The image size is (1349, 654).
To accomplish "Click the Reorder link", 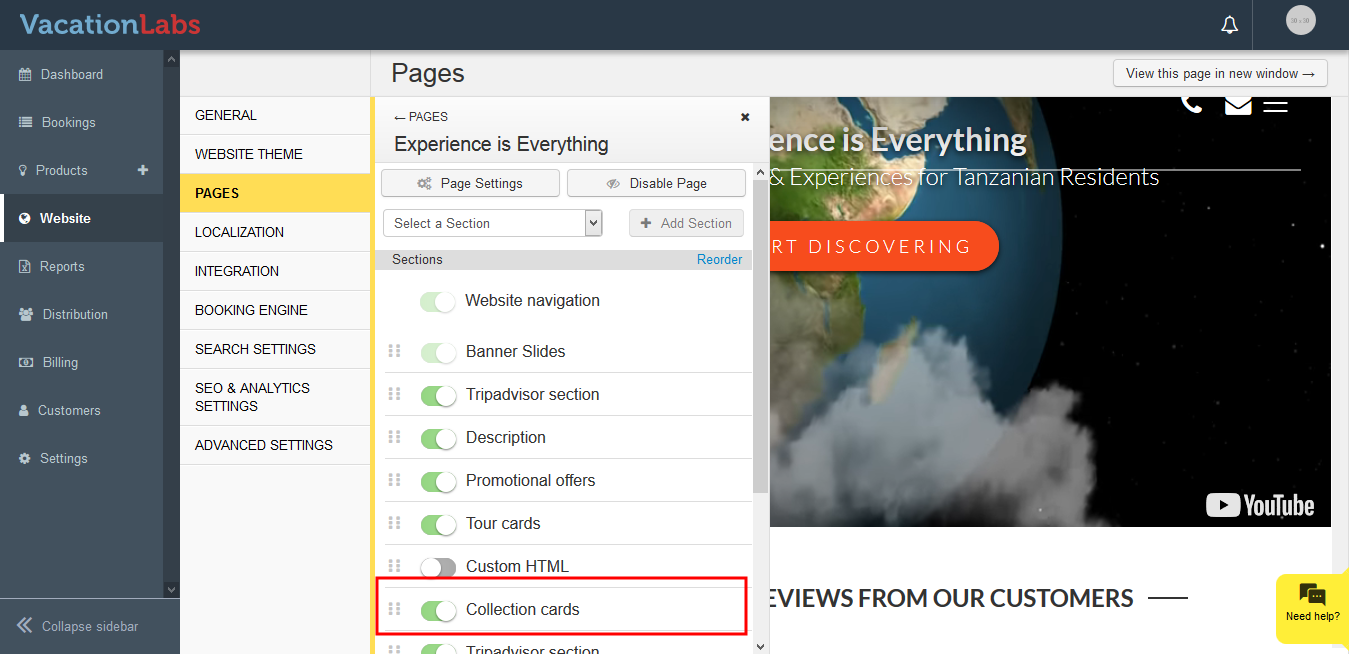I will pyautogui.click(x=719, y=260).
